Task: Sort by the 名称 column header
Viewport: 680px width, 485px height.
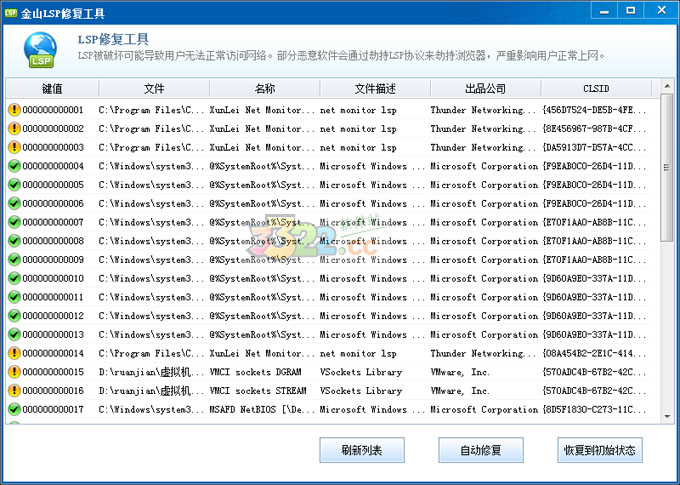Action: click(265, 88)
